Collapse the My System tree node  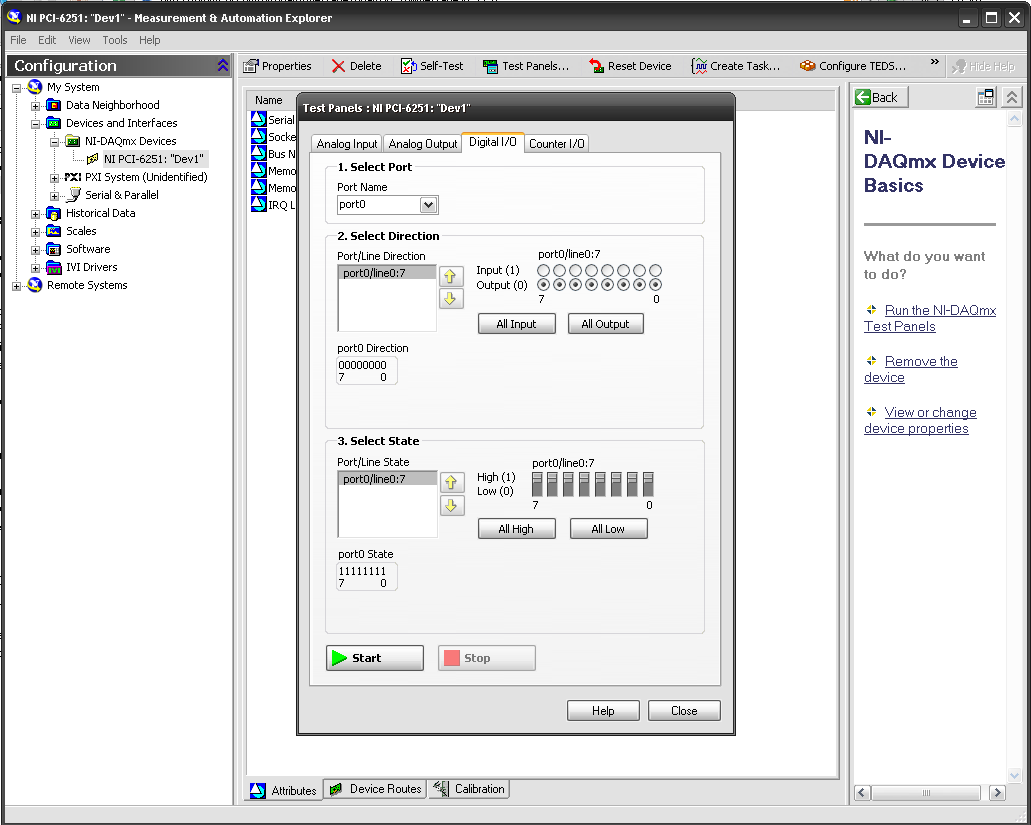click(16, 87)
